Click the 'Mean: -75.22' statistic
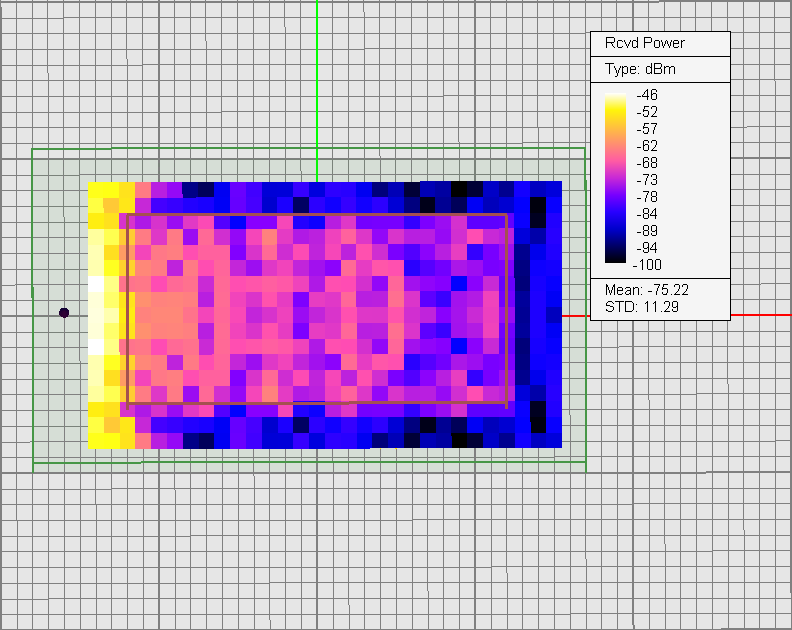Image resolution: width=792 pixels, height=630 pixels. pyautogui.click(x=647, y=290)
